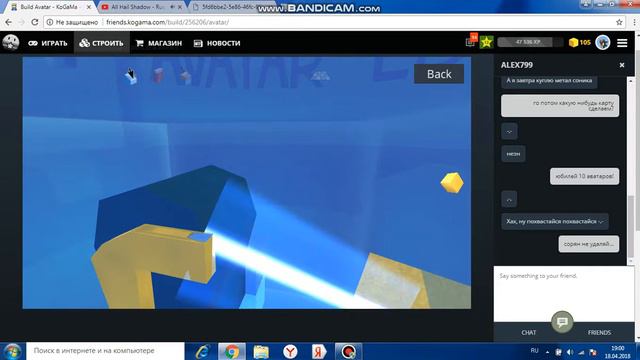The width and height of the screenshot is (640, 360).
Task: Switch to Build Avatar - KoGaMa browser tab
Action: 49,7
